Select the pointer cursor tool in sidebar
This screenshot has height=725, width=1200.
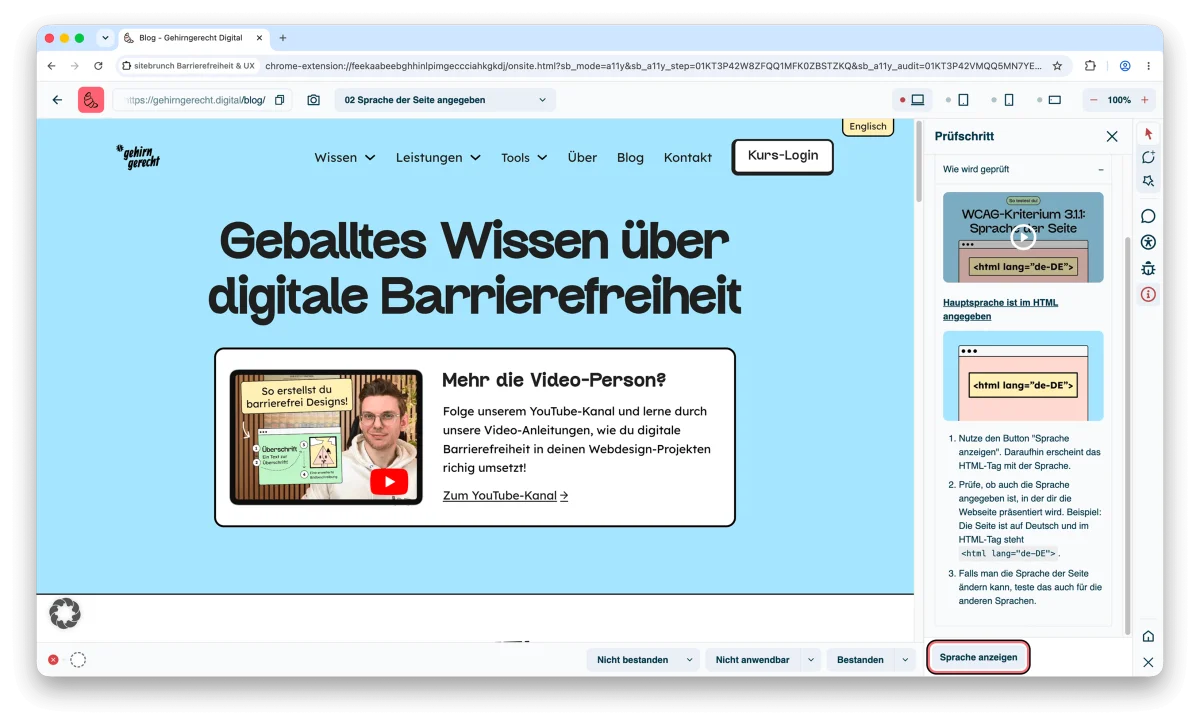pos(1148,133)
